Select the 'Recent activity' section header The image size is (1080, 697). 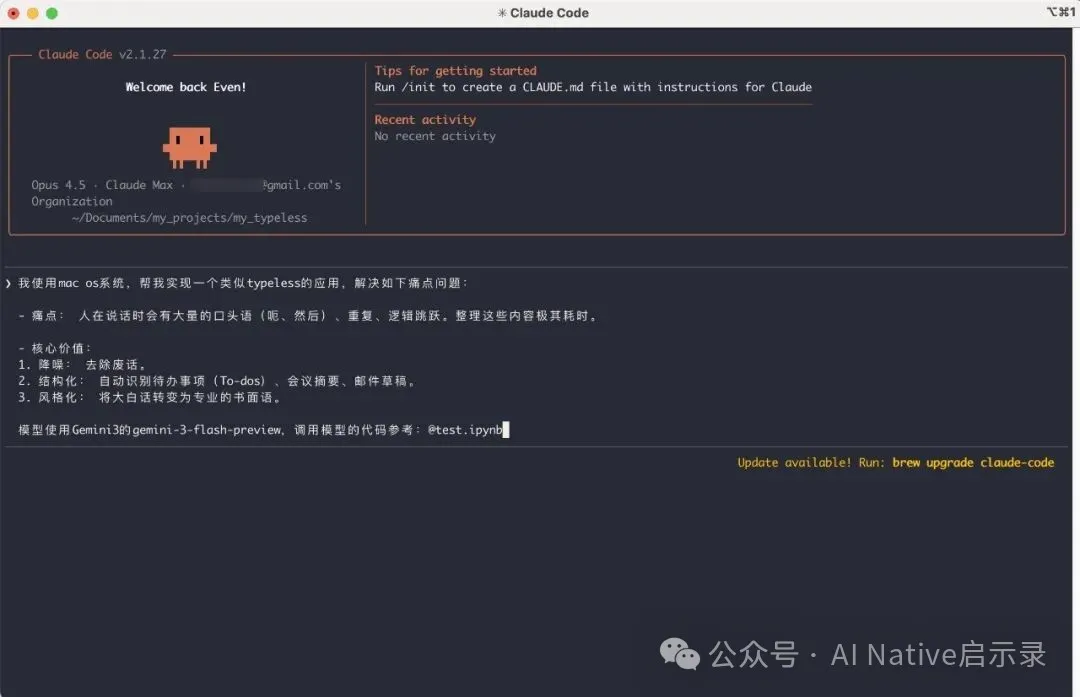tap(425, 119)
